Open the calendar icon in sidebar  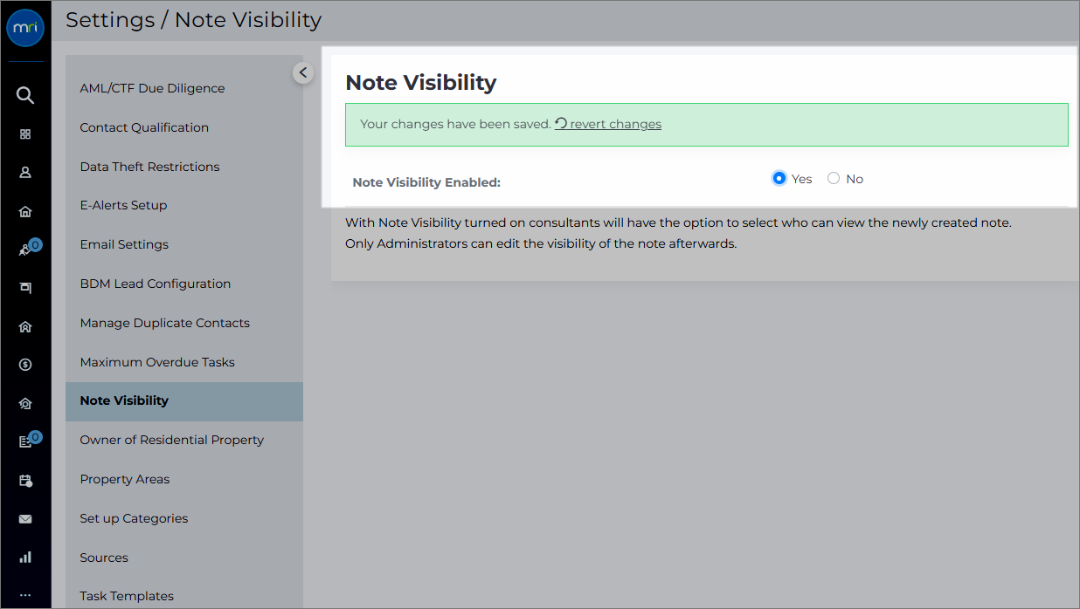[25, 480]
